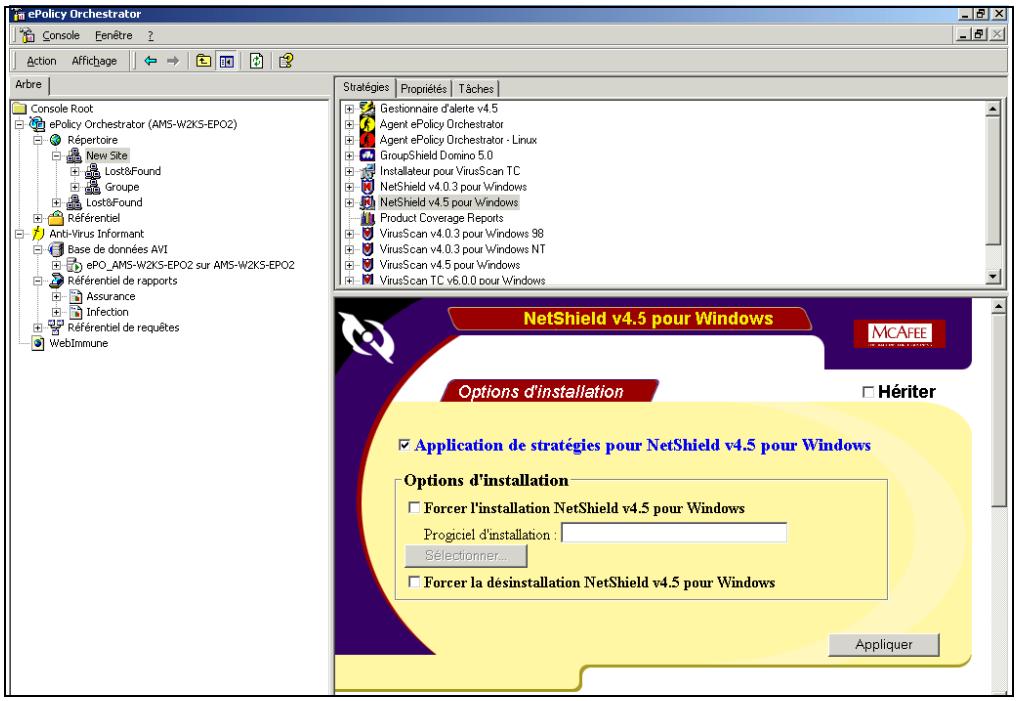The width and height of the screenshot is (1020, 701).
Task: Click the lower pane scrollbar up arrow
Action: 999,306
